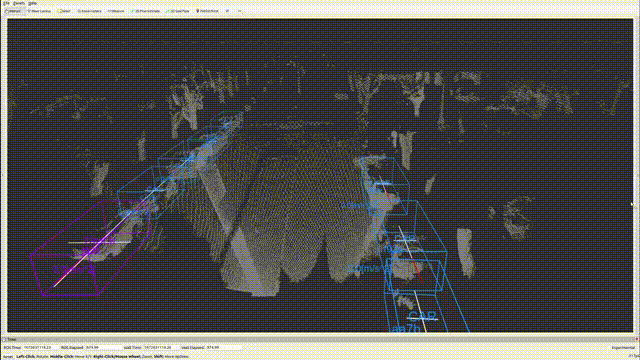Click the Wall Time value field
Screen dimensions: 640x360
[x=160, y=348]
